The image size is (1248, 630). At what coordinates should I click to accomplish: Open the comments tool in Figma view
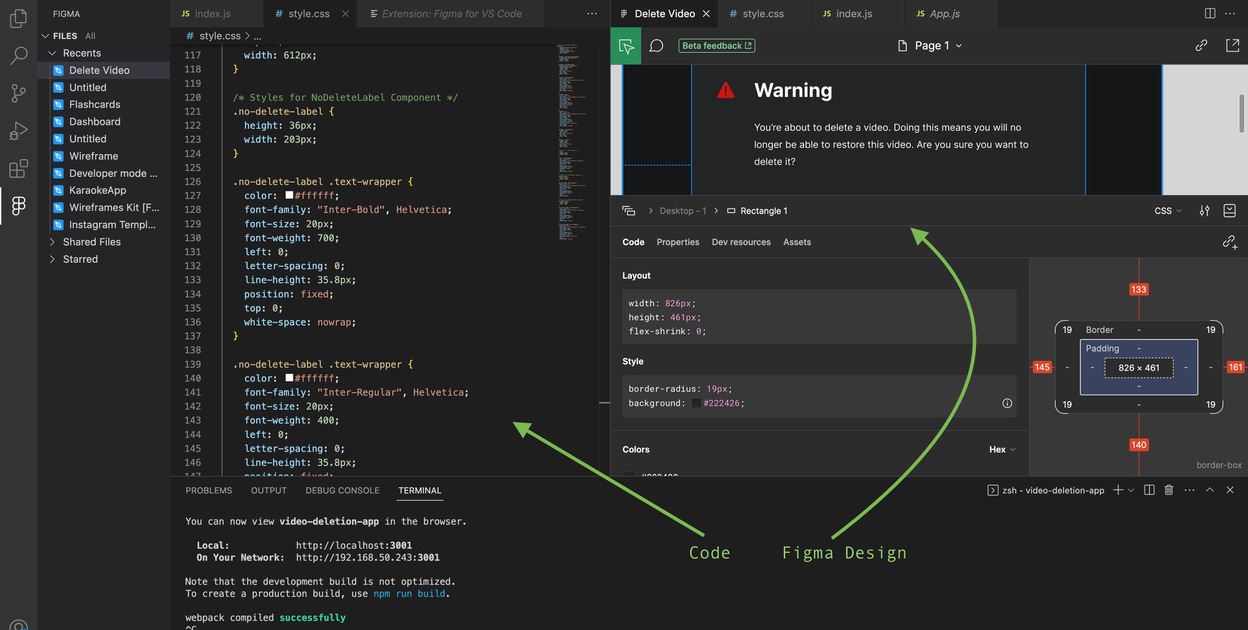pyautogui.click(x=655, y=46)
